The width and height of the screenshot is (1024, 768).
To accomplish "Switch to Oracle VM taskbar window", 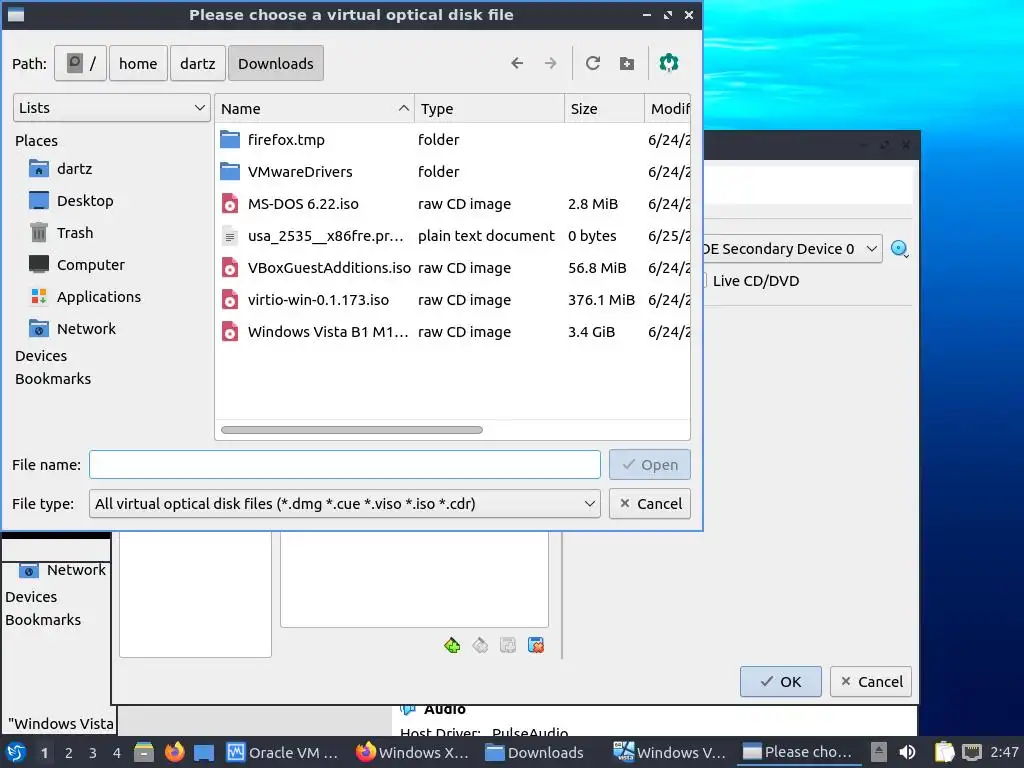I will click(282, 752).
